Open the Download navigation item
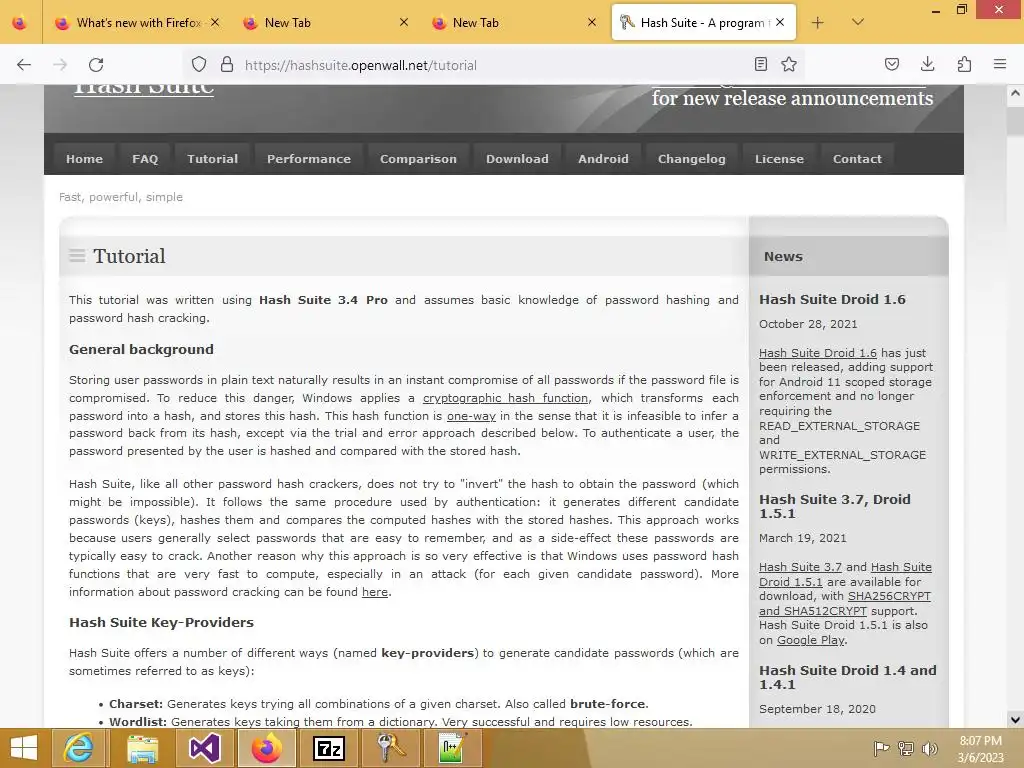 (517, 159)
